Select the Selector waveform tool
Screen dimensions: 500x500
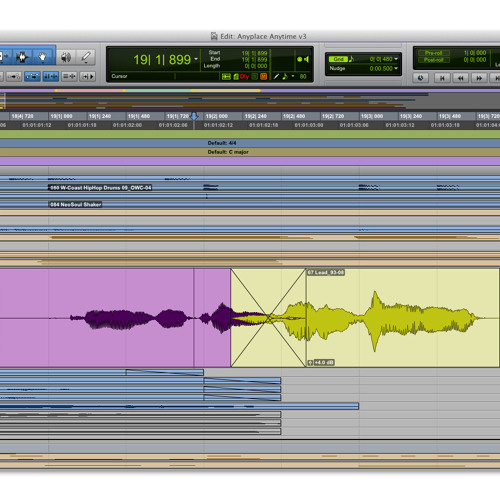click(x=22, y=57)
